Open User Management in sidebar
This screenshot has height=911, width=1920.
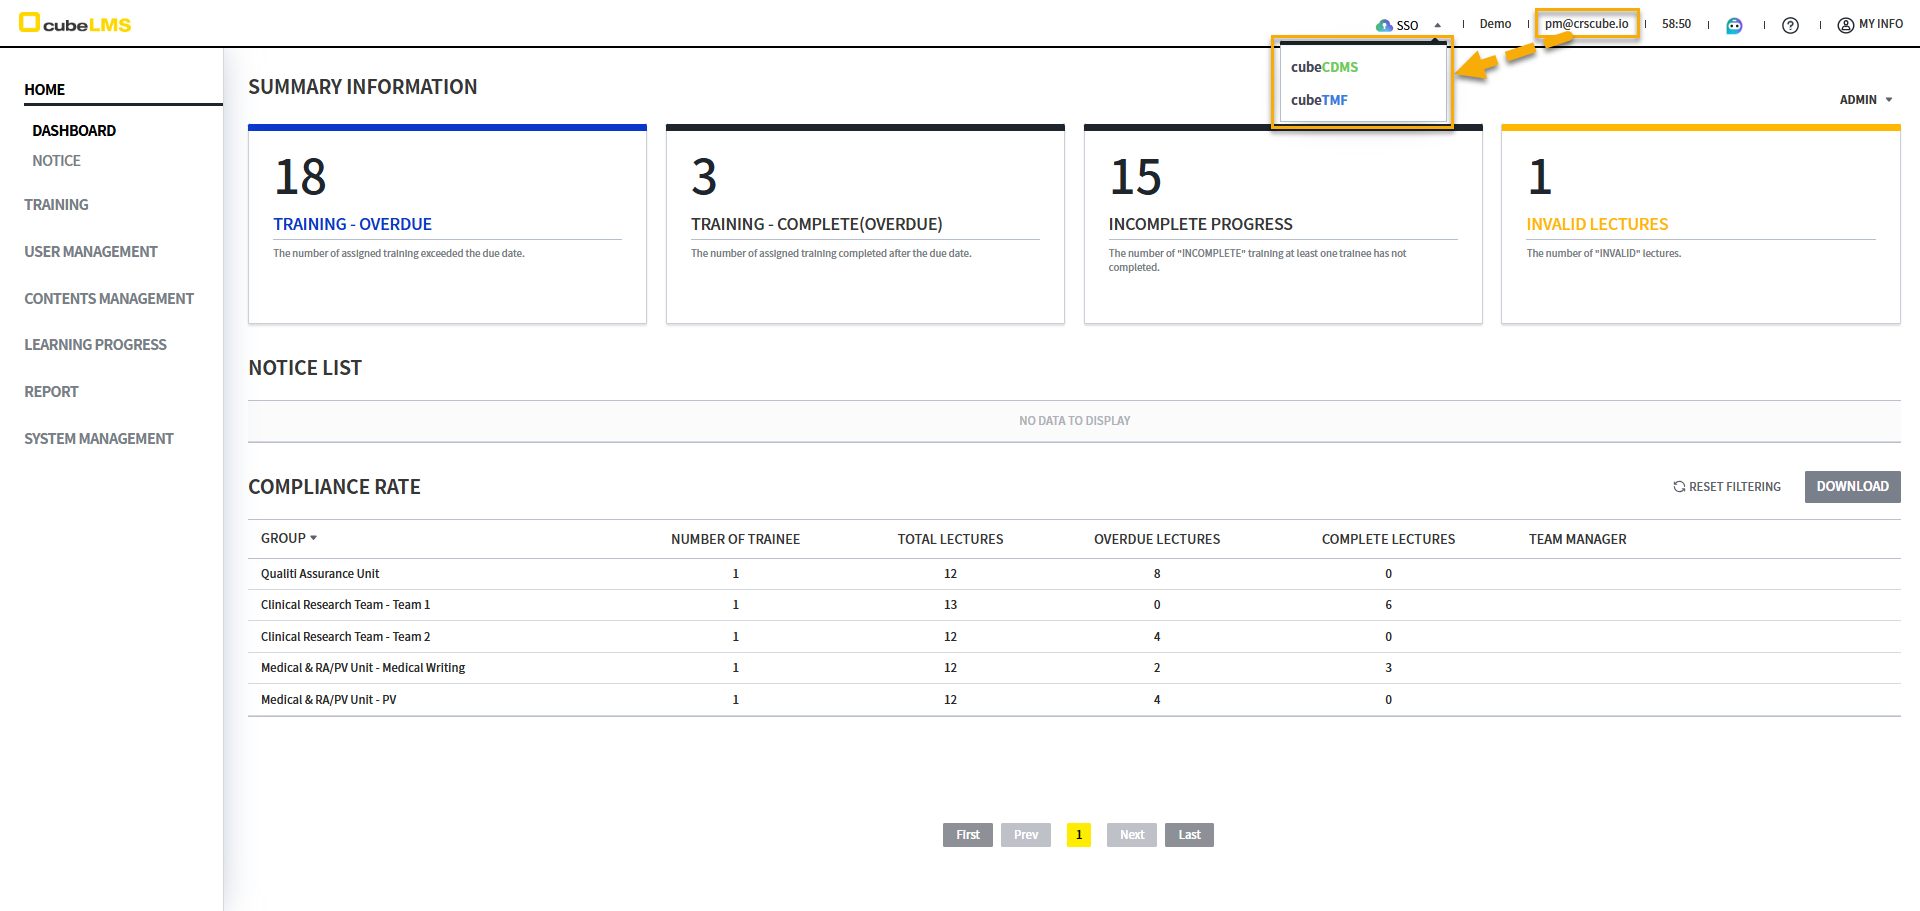[91, 252]
